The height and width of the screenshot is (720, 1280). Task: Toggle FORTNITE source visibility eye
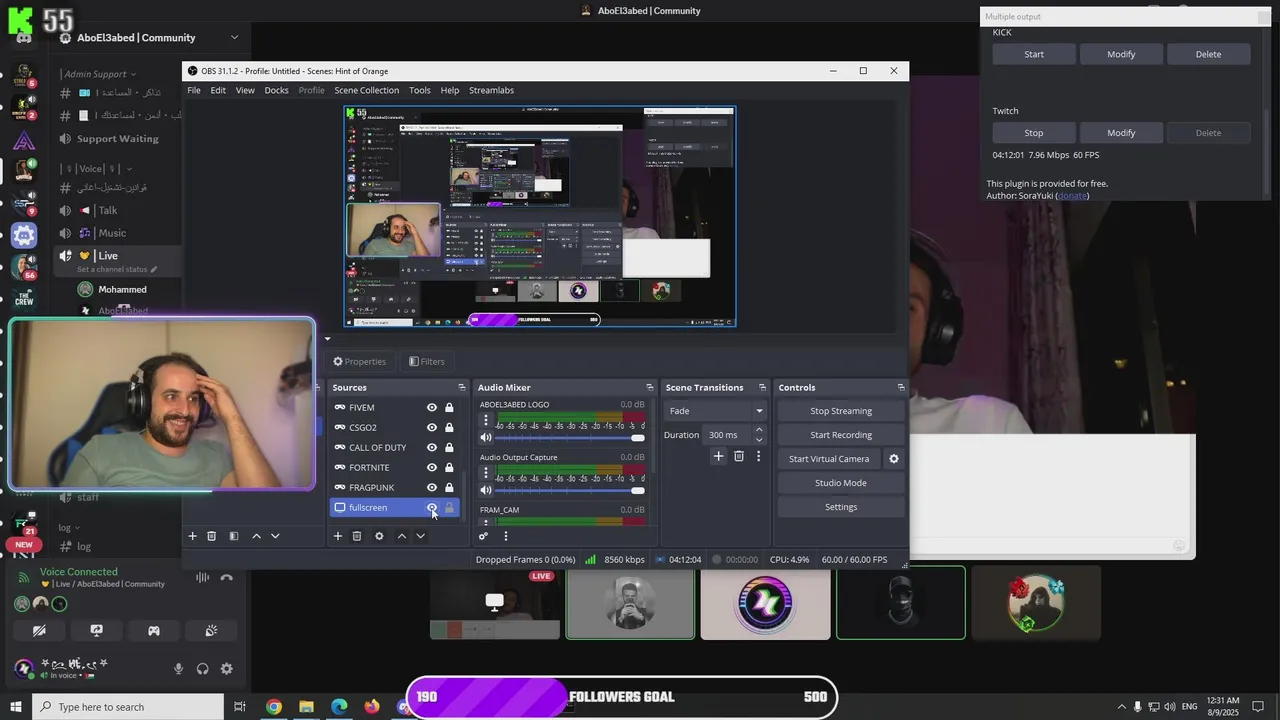432,468
